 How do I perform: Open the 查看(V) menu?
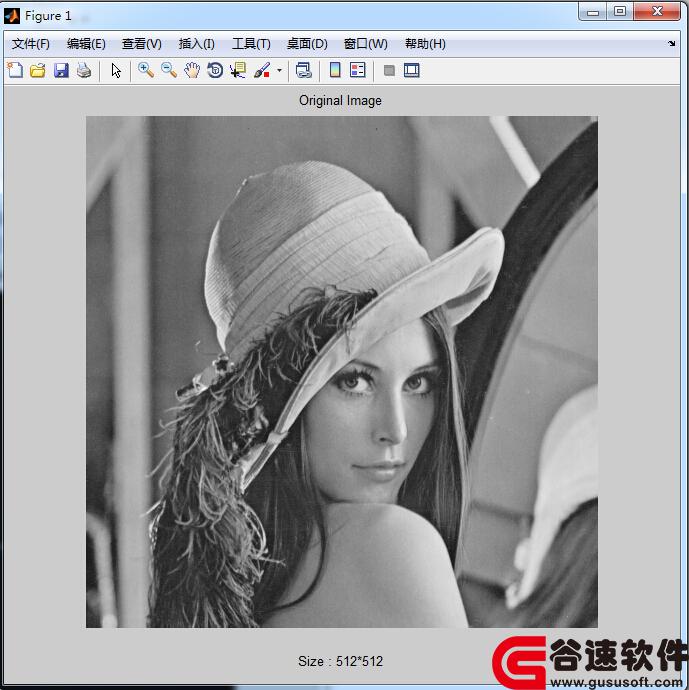(142, 44)
